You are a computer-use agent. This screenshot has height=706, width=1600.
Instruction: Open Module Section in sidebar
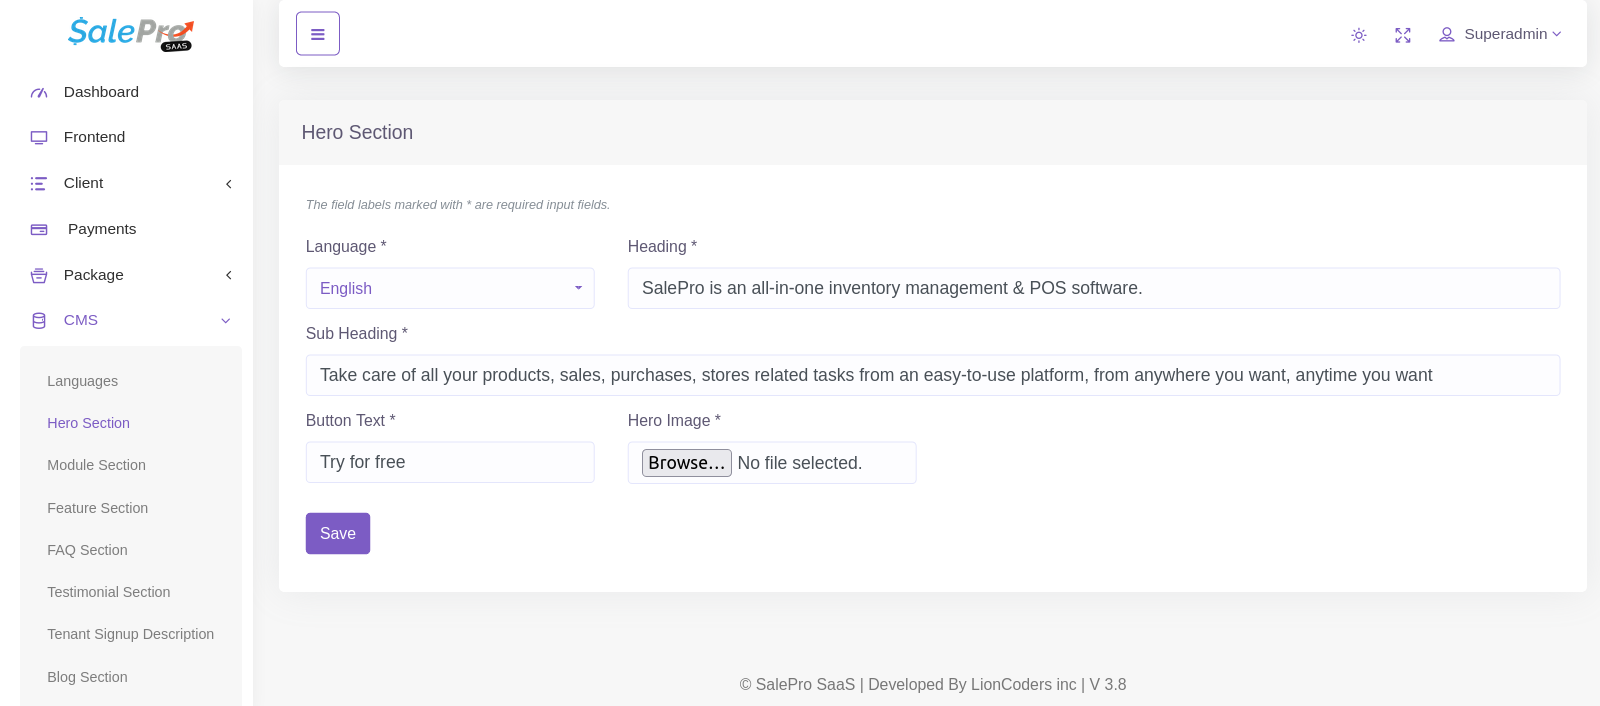(x=96, y=465)
